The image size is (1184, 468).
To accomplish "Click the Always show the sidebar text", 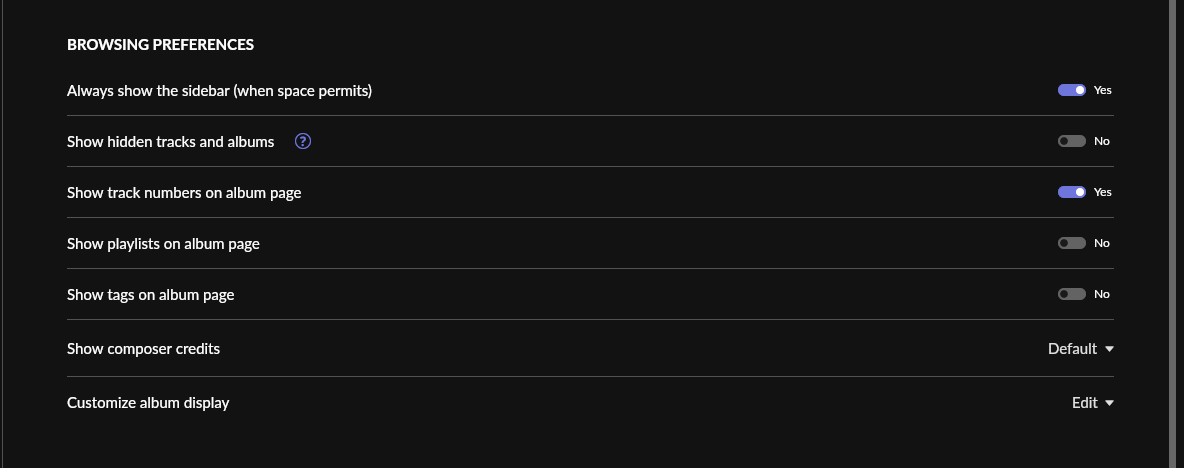I will pos(219,91).
